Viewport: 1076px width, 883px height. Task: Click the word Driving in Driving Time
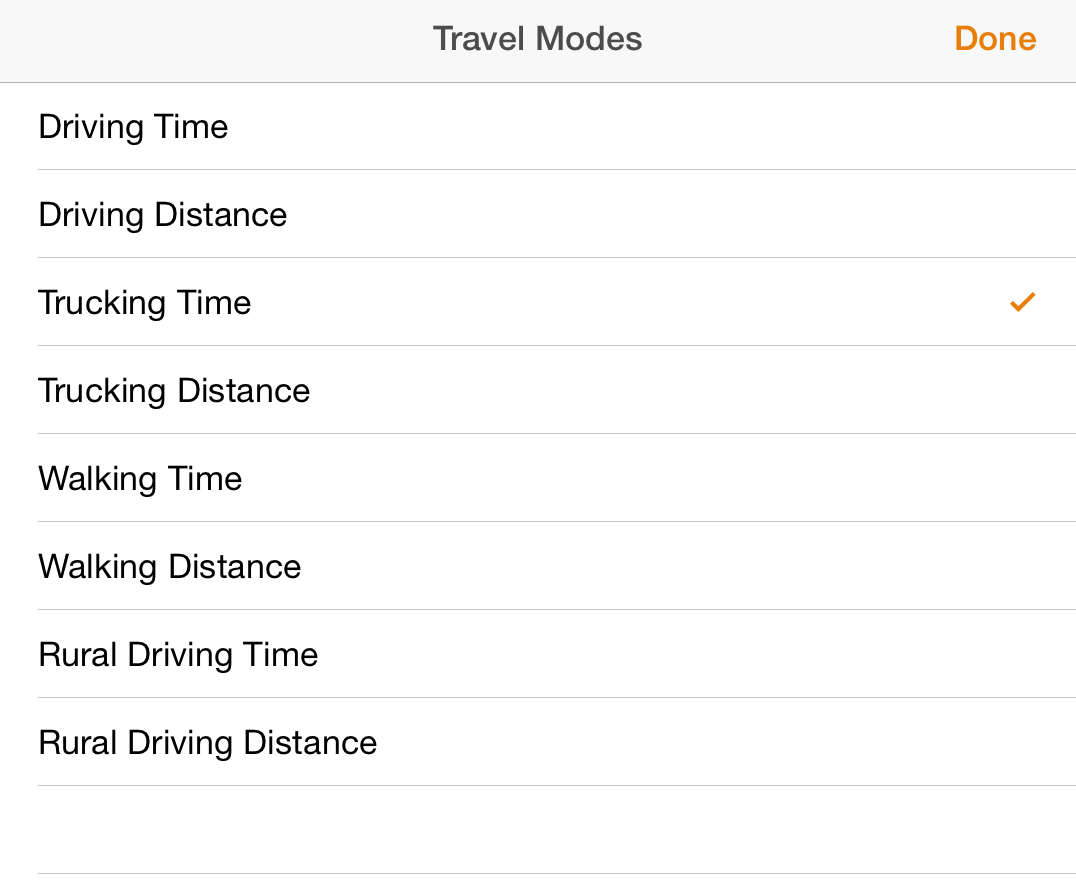[91, 127]
